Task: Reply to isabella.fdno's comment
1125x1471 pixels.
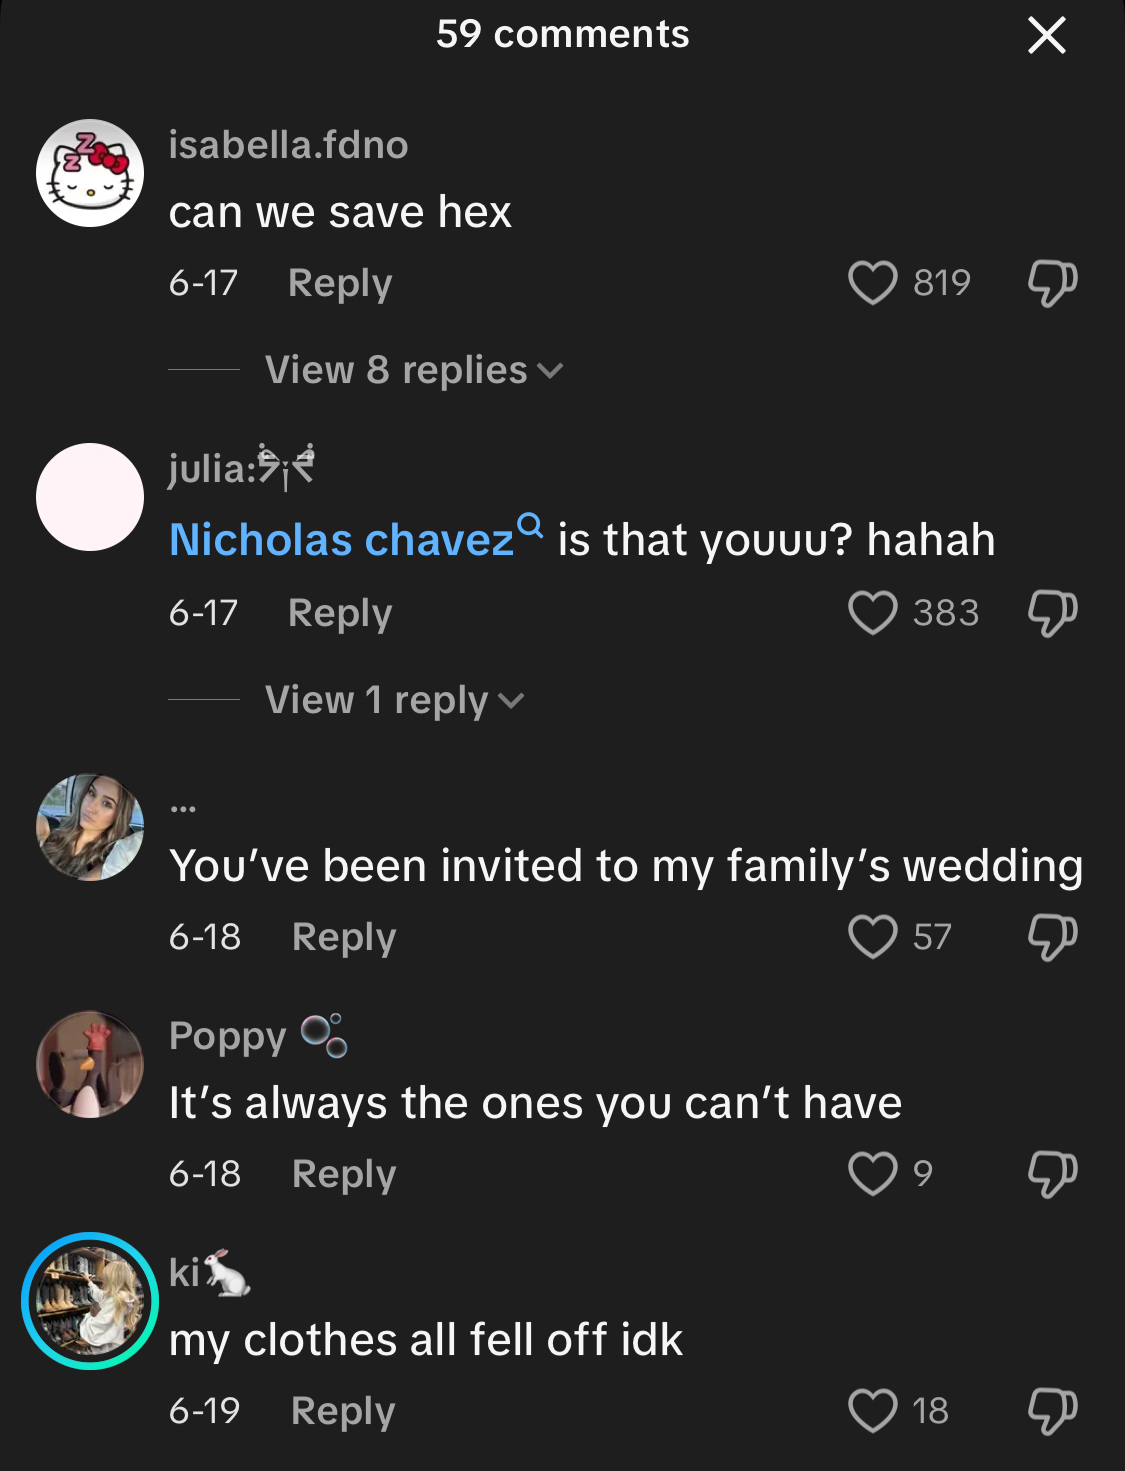Action: point(340,283)
